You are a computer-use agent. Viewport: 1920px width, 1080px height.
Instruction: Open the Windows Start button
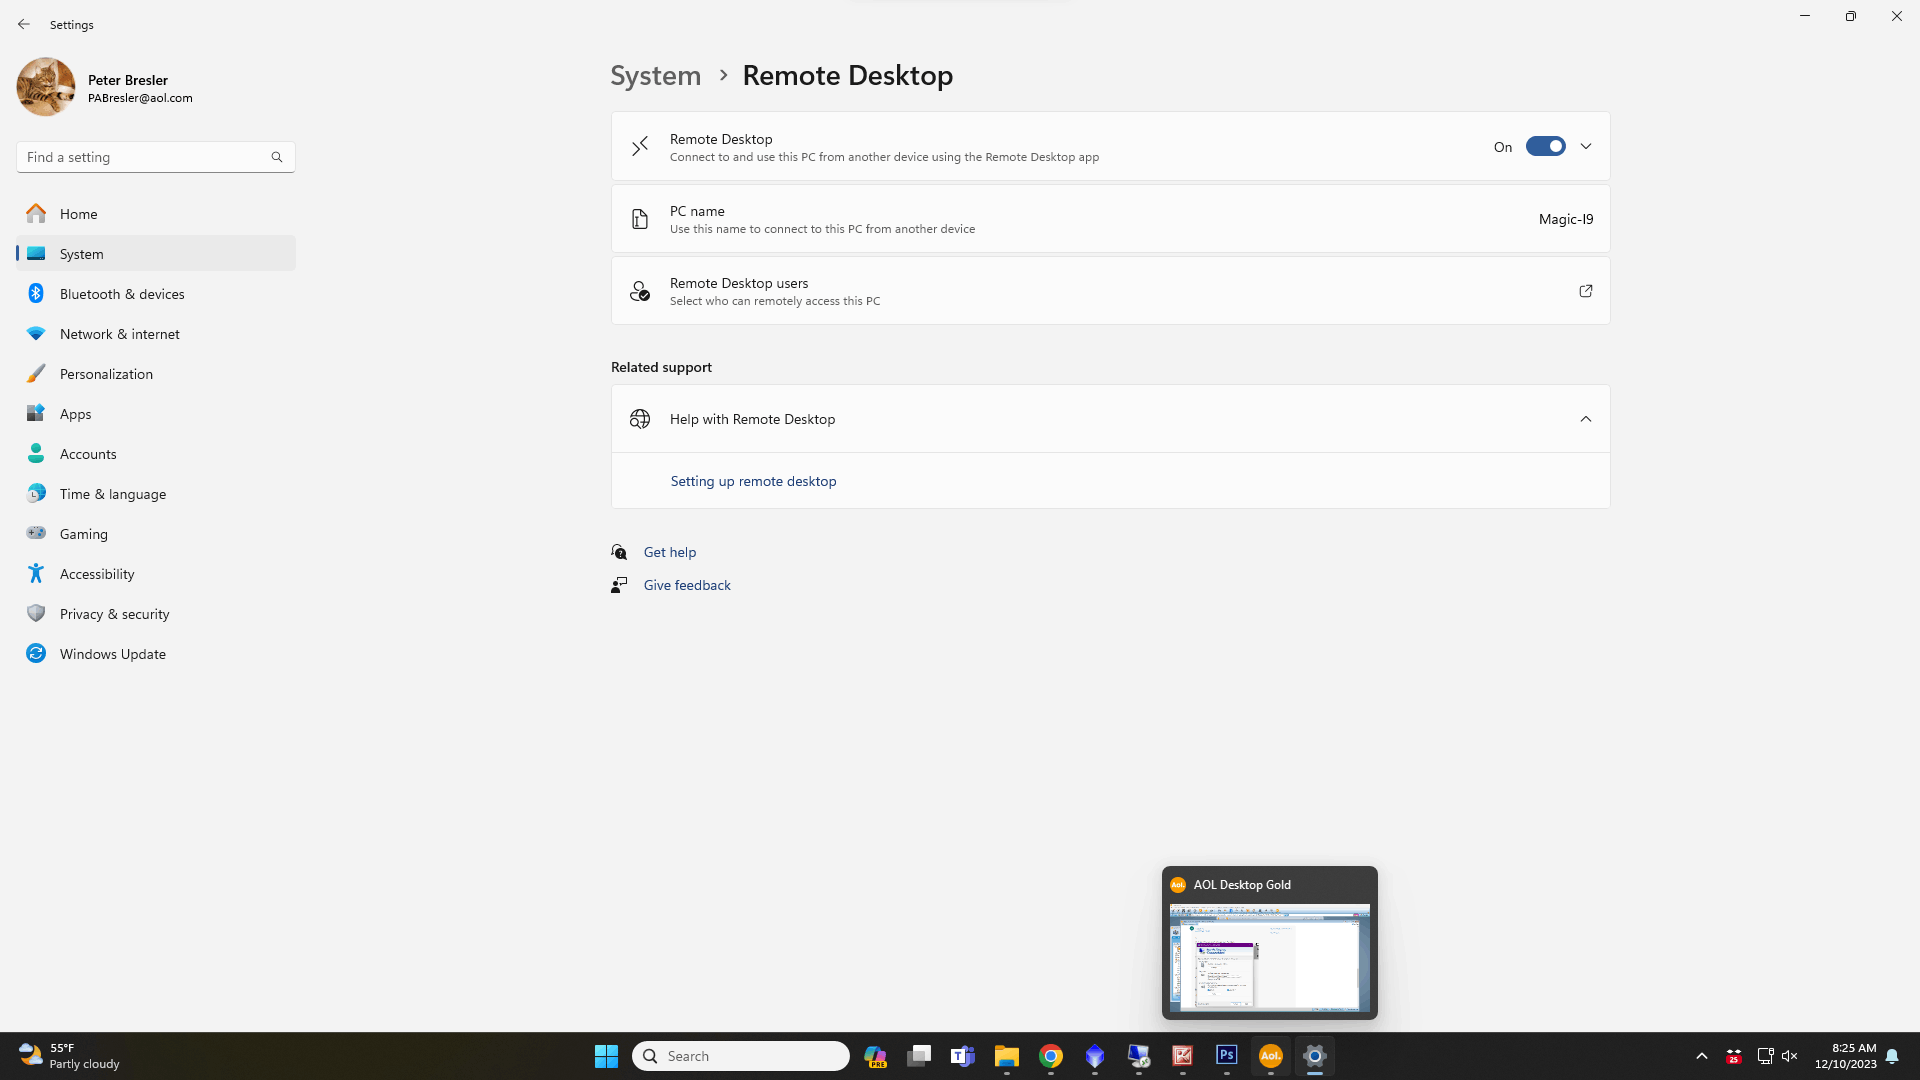(606, 1056)
